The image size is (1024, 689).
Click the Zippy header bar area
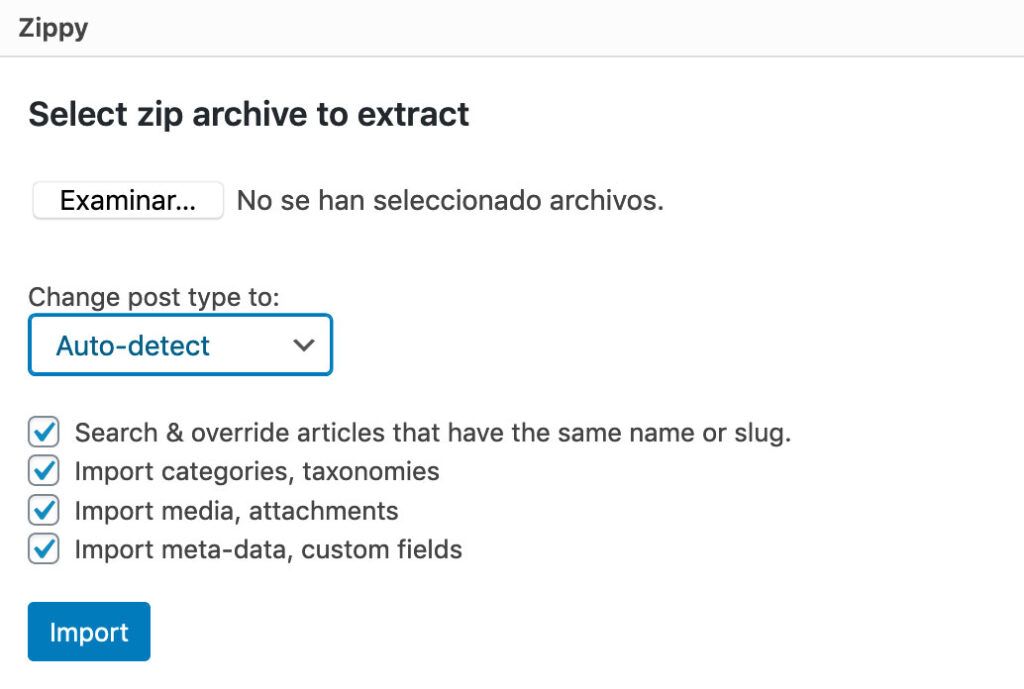(512, 28)
